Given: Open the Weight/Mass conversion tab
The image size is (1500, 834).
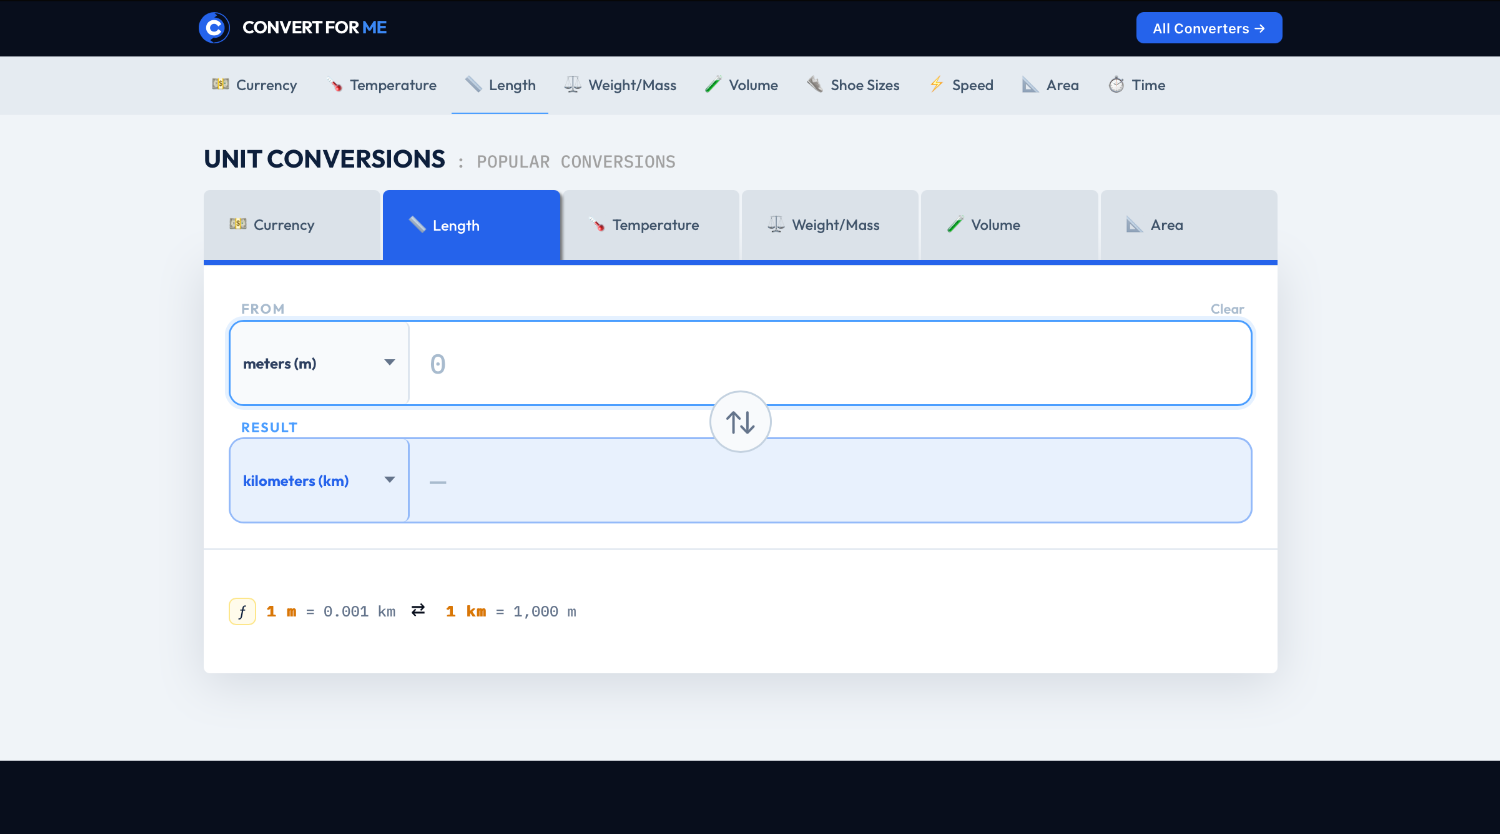Looking at the screenshot, I should click(x=830, y=225).
